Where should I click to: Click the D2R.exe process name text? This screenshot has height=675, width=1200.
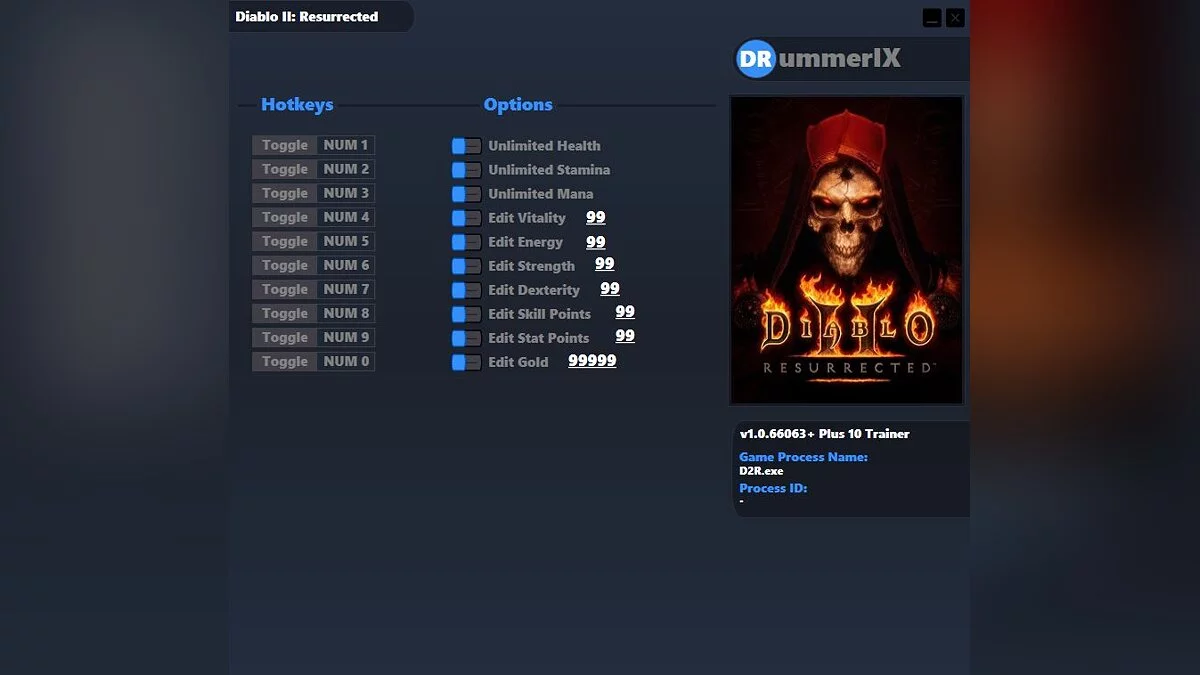[762, 471]
